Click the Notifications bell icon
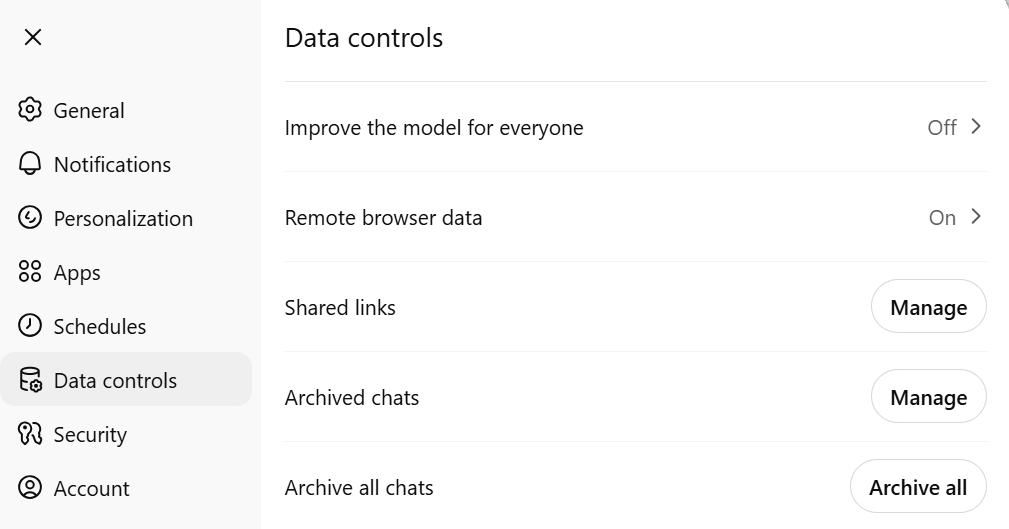 point(30,164)
